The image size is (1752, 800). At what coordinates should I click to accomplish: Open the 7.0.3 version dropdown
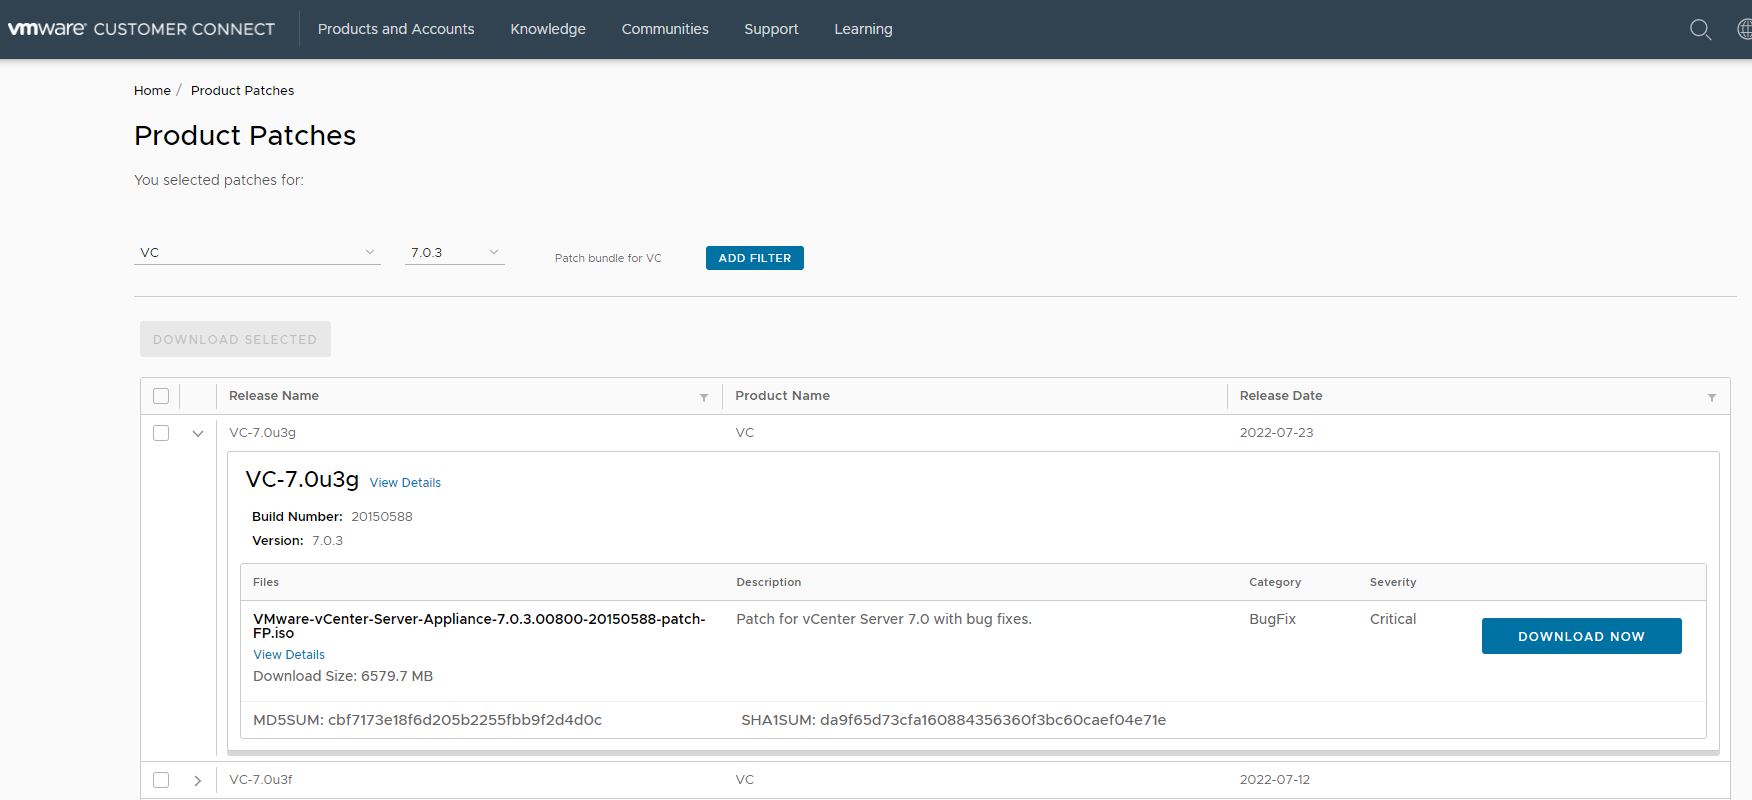pyautogui.click(x=455, y=252)
